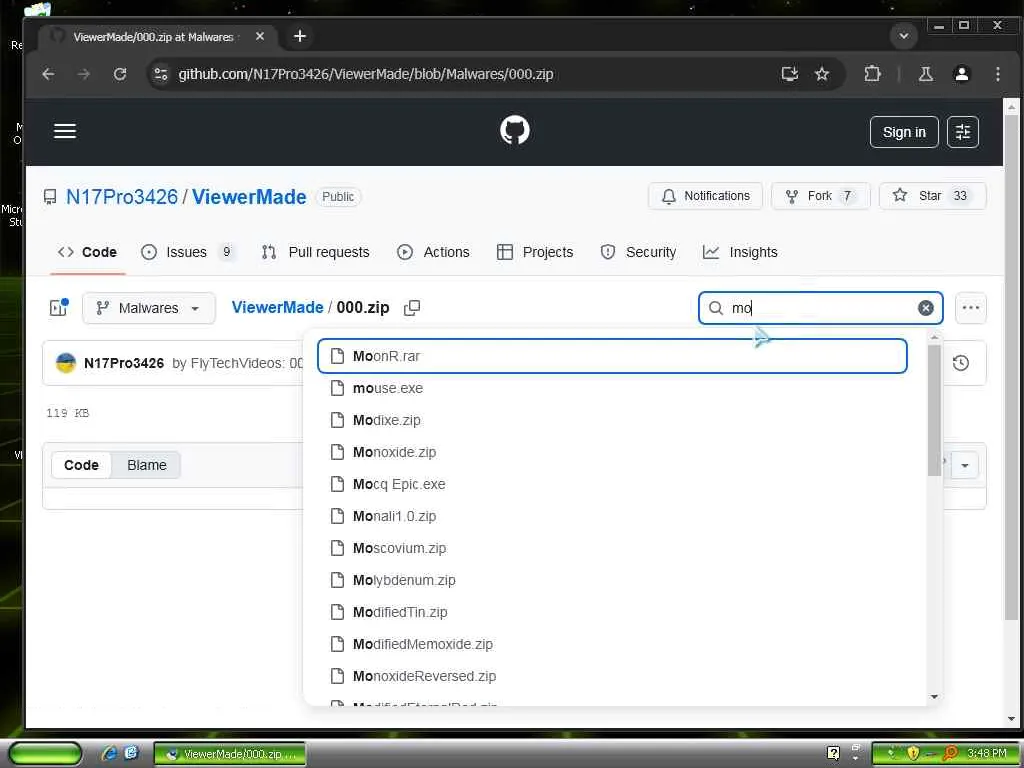Open the tab search chevron dropdown

point(904,36)
